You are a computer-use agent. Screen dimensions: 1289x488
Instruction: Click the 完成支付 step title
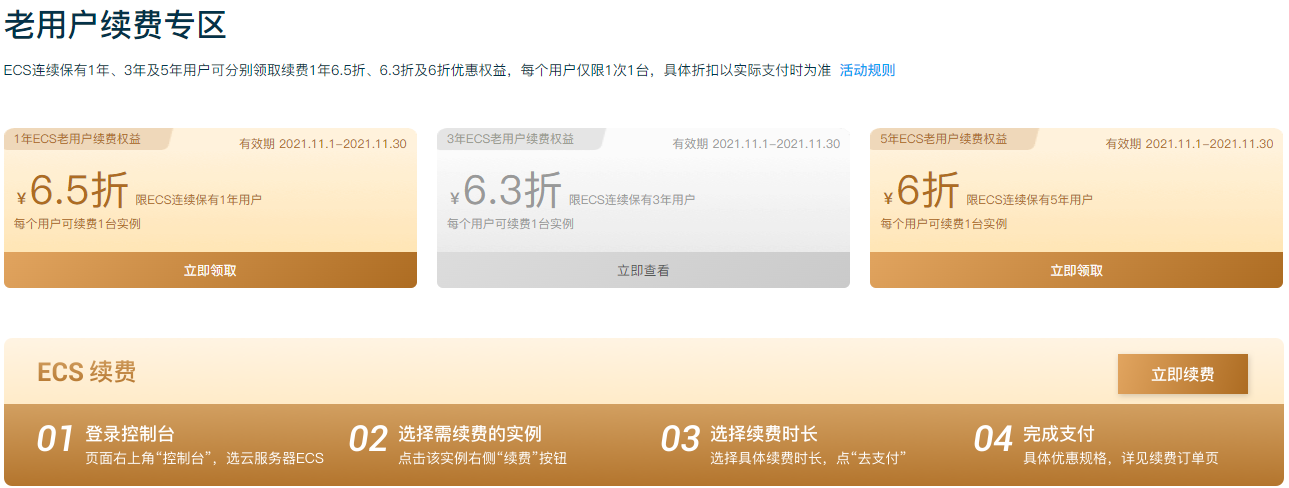[1058, 434]
